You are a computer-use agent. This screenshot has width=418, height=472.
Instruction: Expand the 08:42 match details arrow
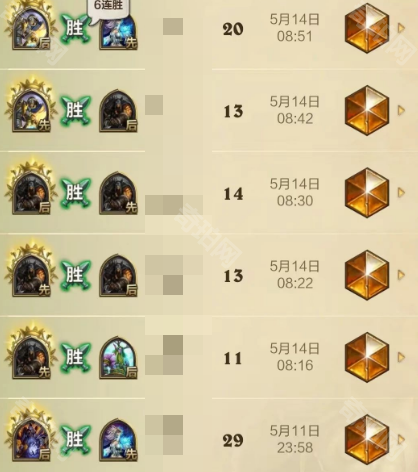coord(401,110)
